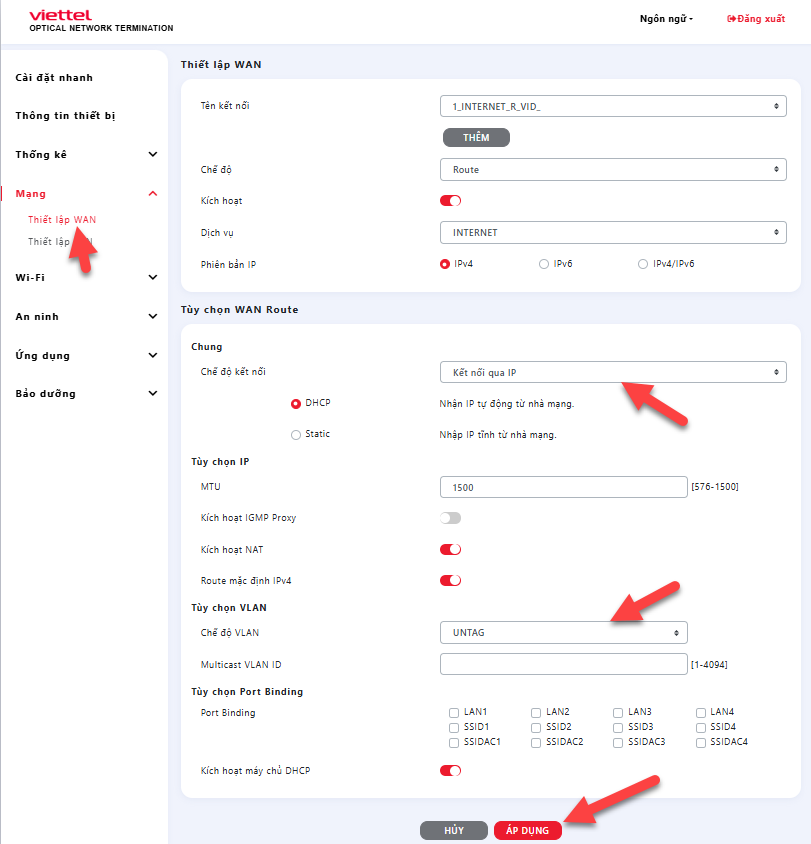Open the Tên kết nối dropdown

click(x=612, y=106)
